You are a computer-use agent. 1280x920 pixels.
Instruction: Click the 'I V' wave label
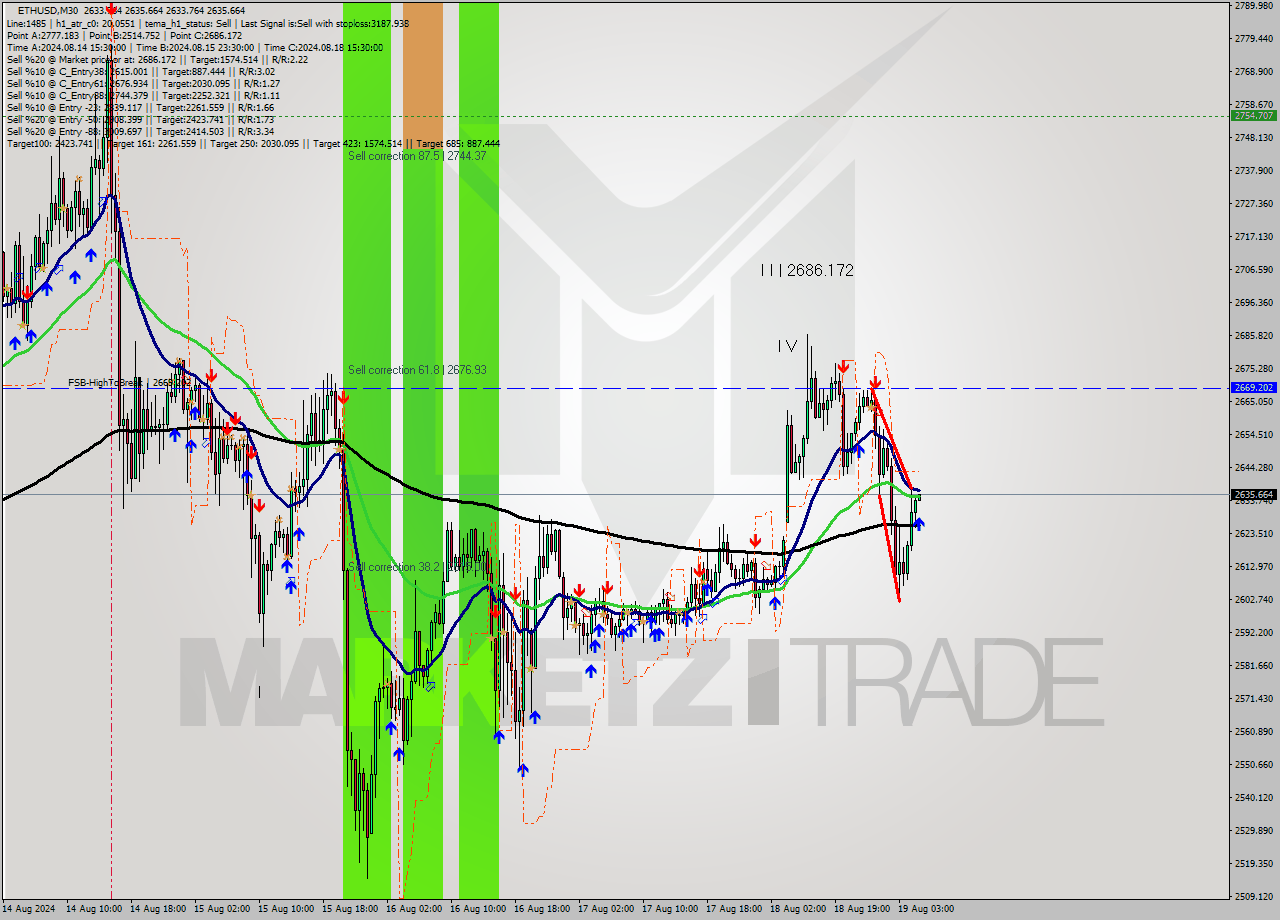pos(787,346)
